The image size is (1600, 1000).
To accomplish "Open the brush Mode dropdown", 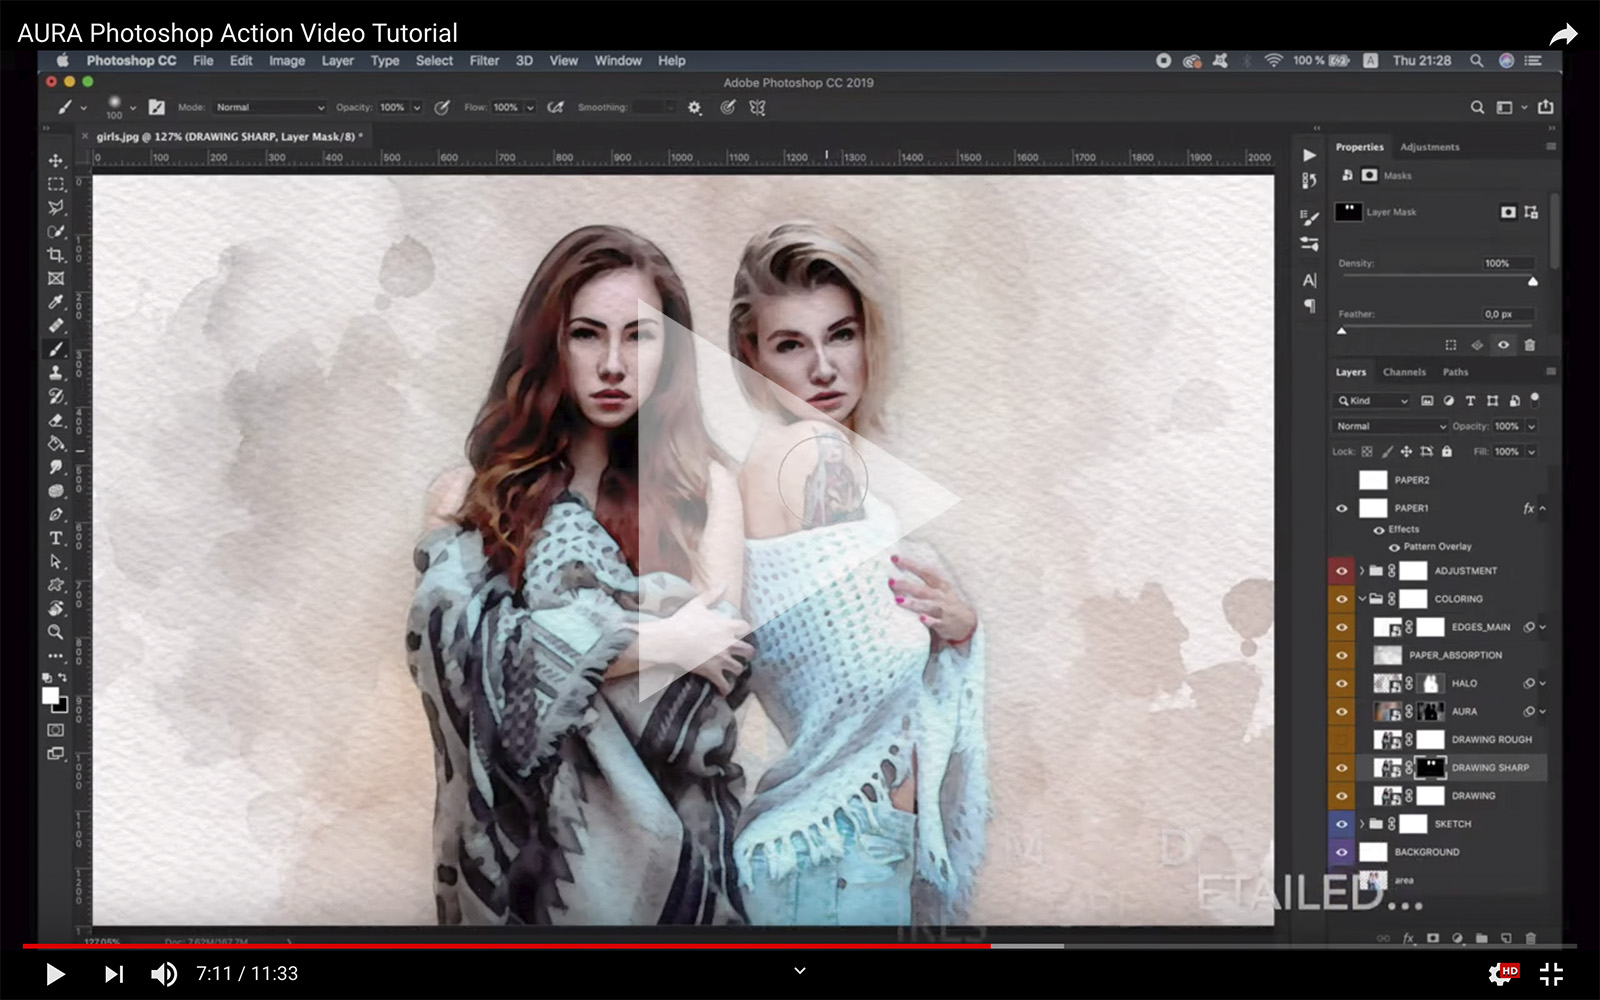I will point(270,107).
